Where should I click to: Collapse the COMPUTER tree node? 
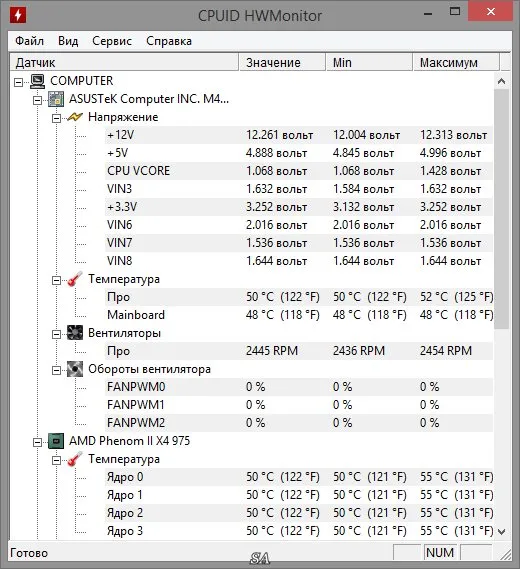19,82
